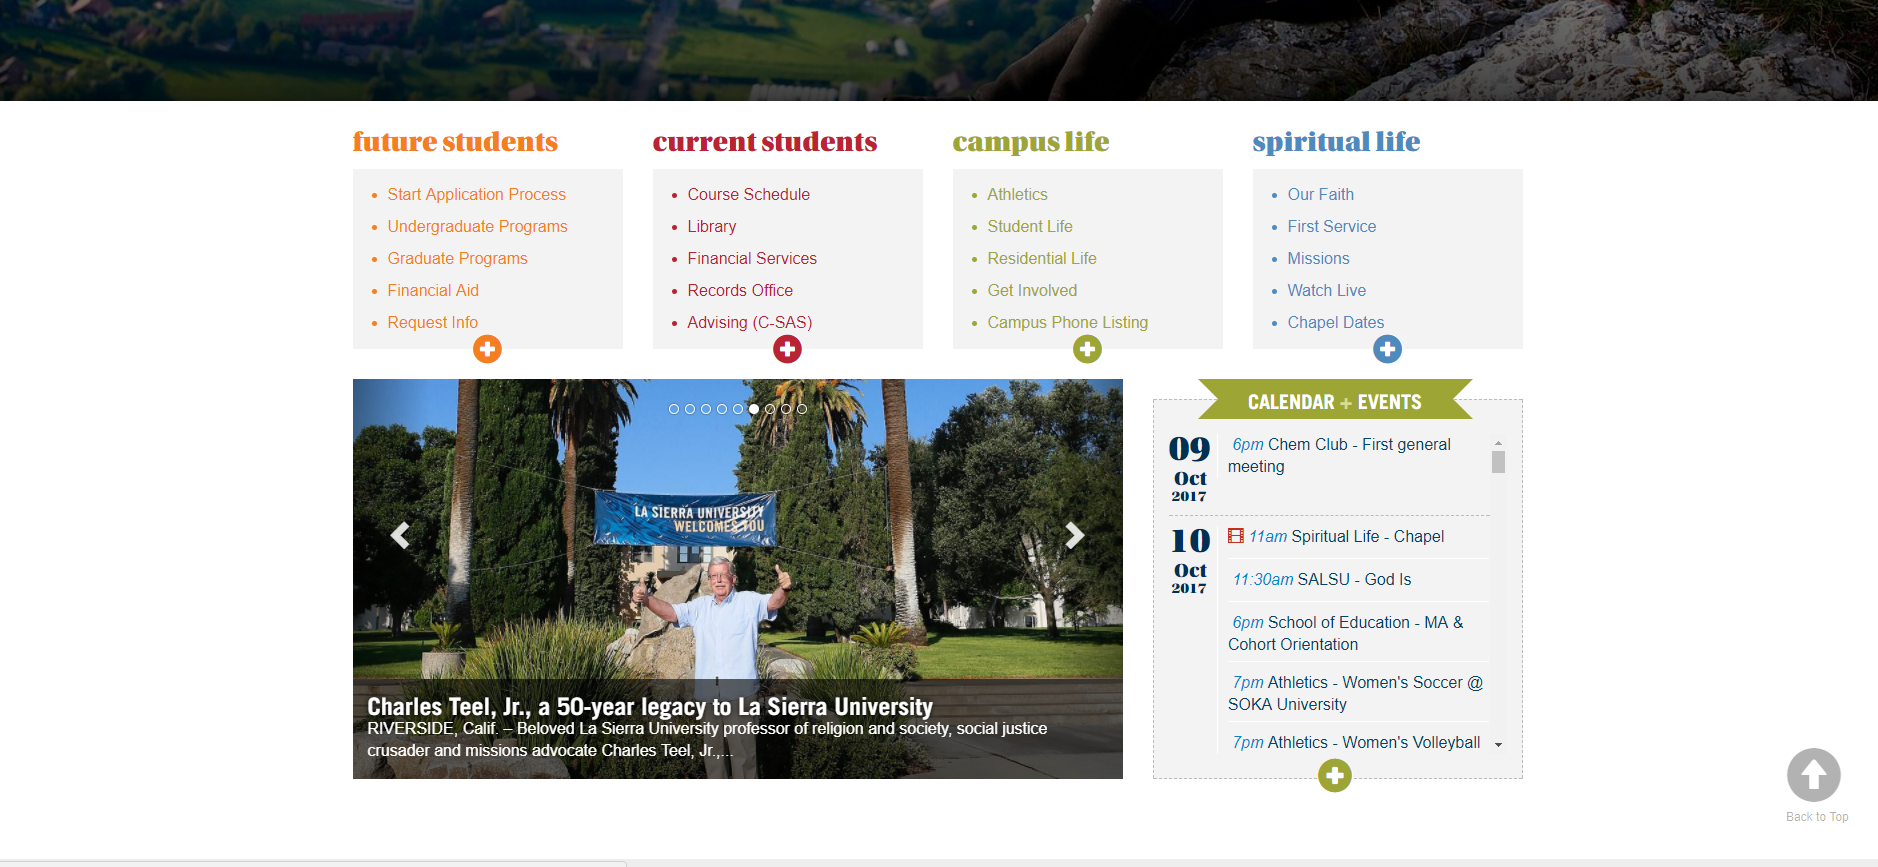Image resolution: width=1878 pixels, height=867 pixels.
Task: Click the video icon beside Spiritual Life Chapel
Action: pyautogui.click(x=1236, y=536)
